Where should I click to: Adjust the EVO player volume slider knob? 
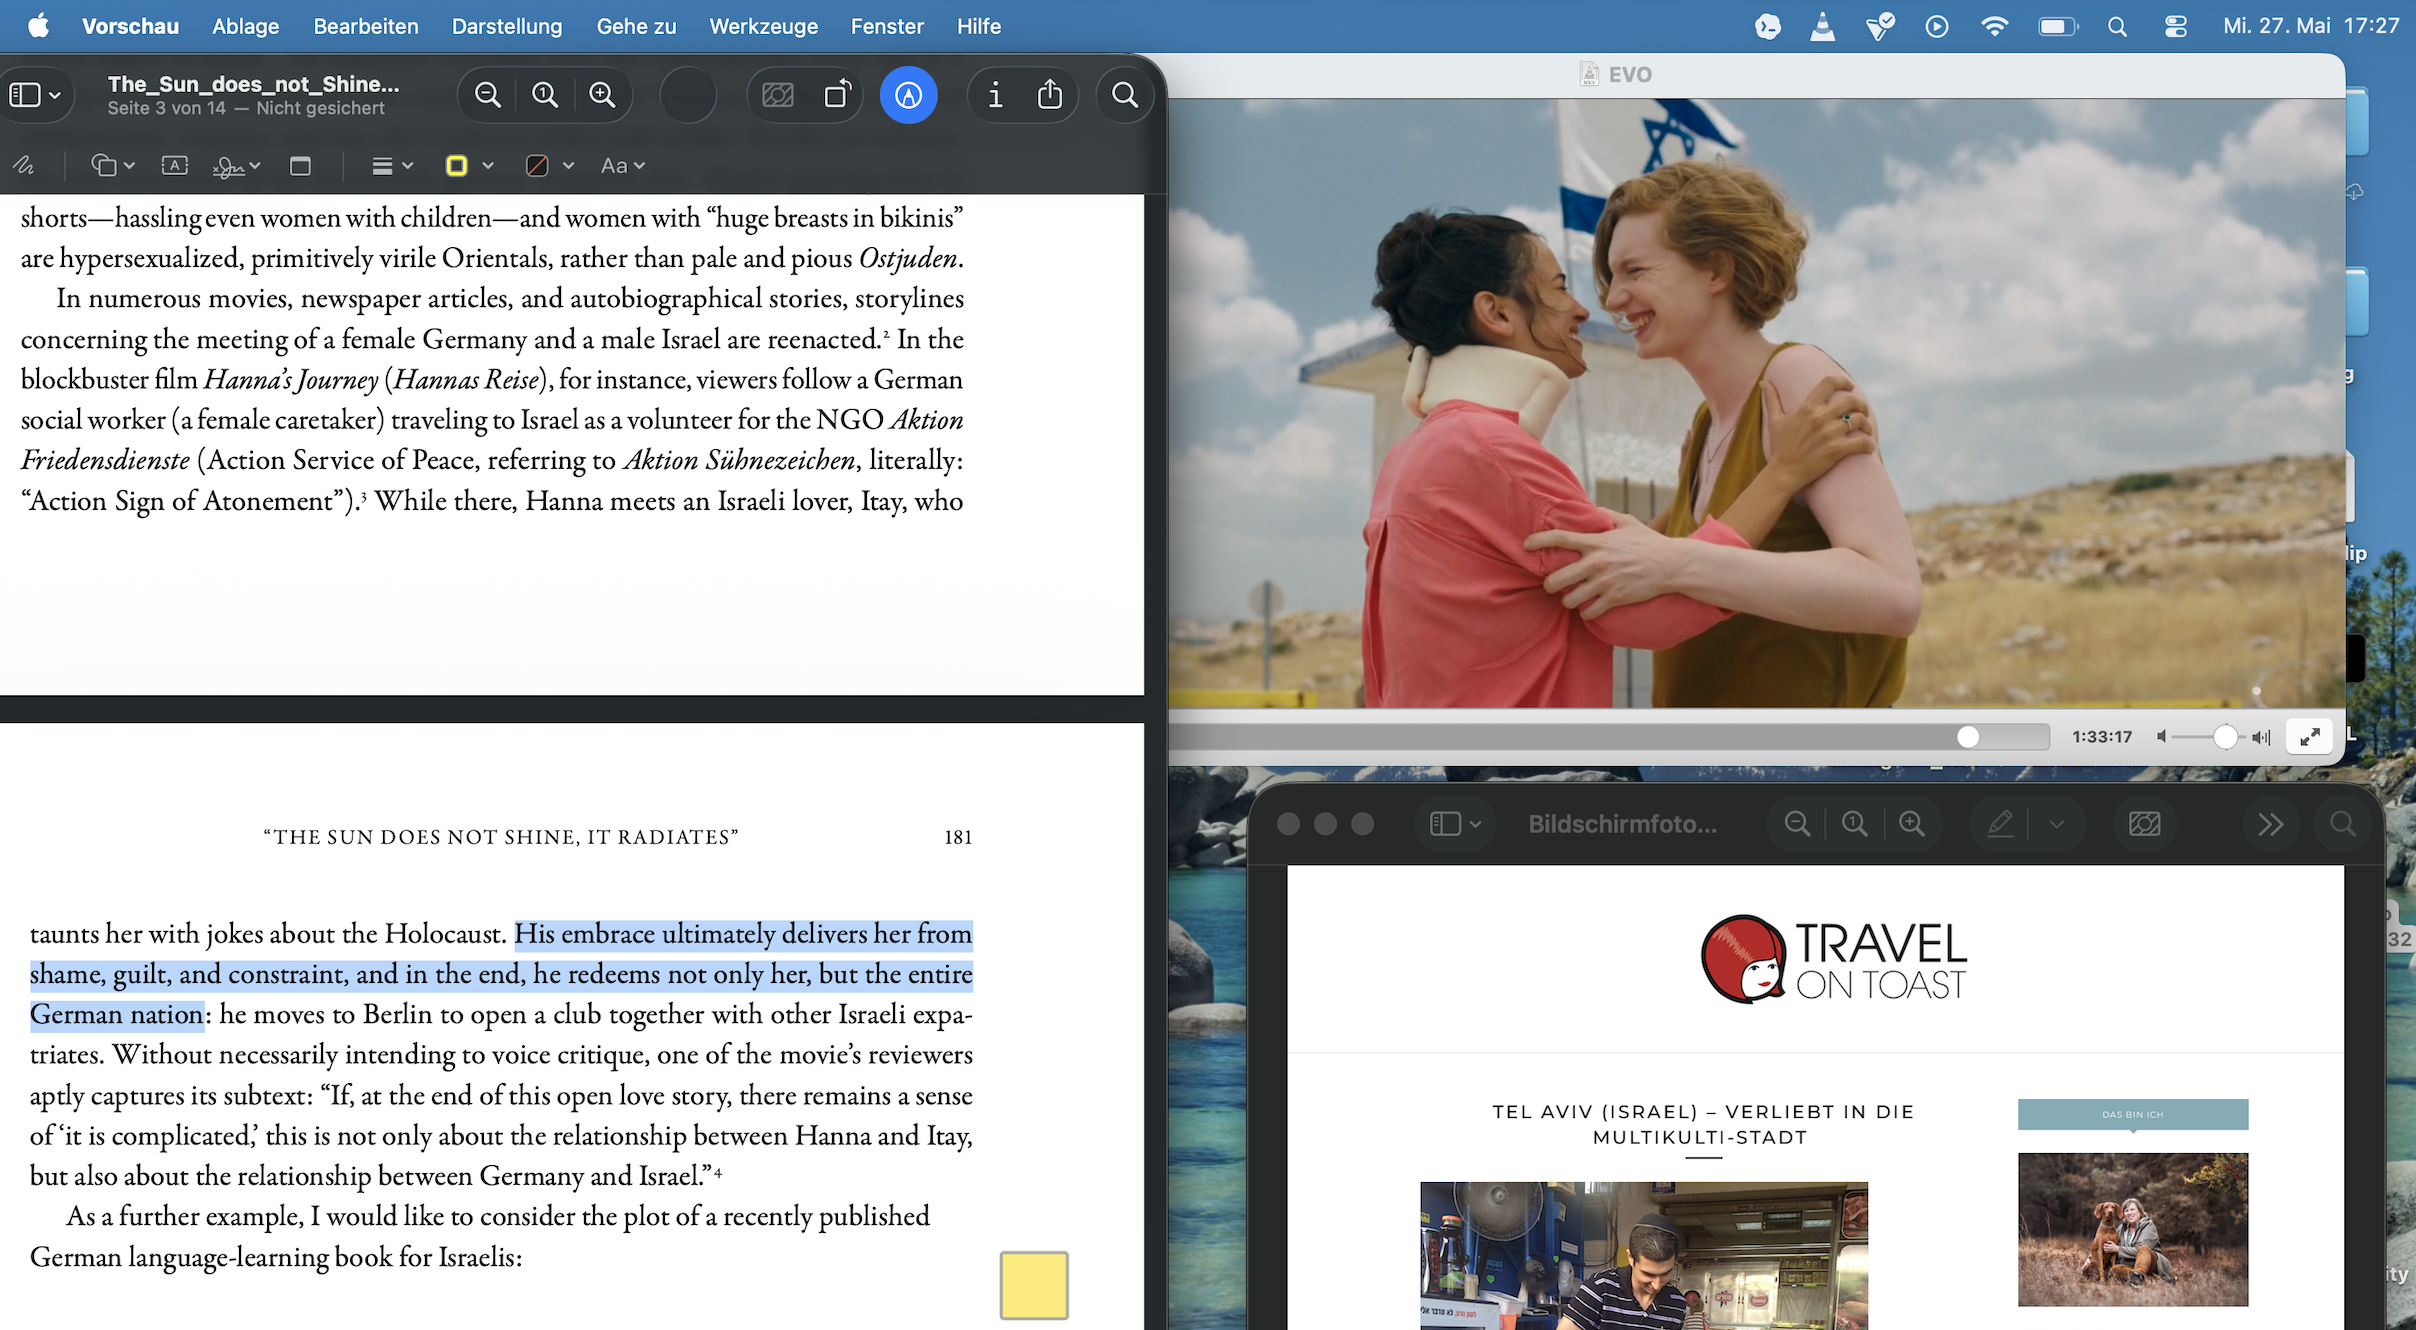point(2225,737)
